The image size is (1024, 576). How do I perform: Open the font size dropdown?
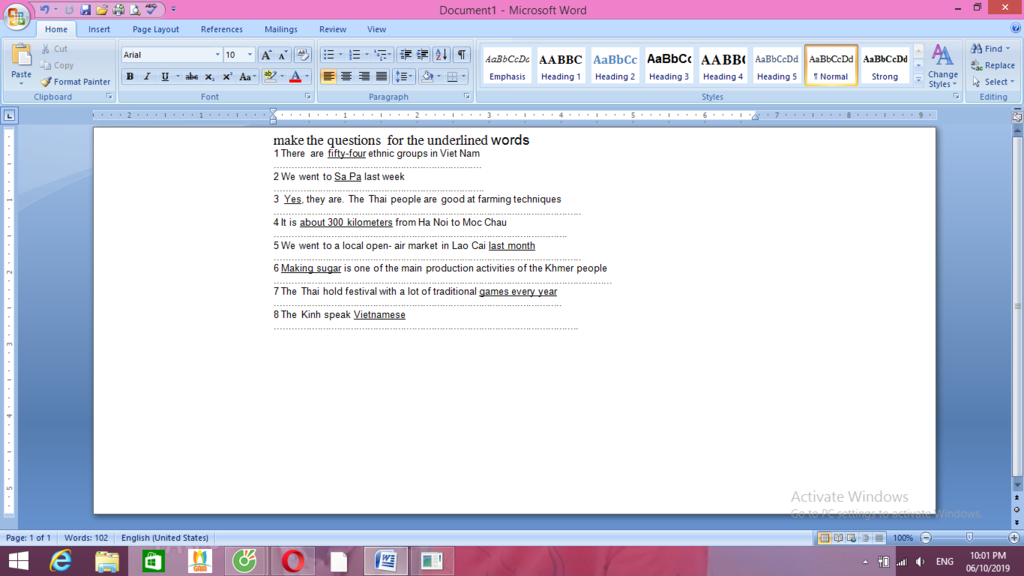point(249,55)
